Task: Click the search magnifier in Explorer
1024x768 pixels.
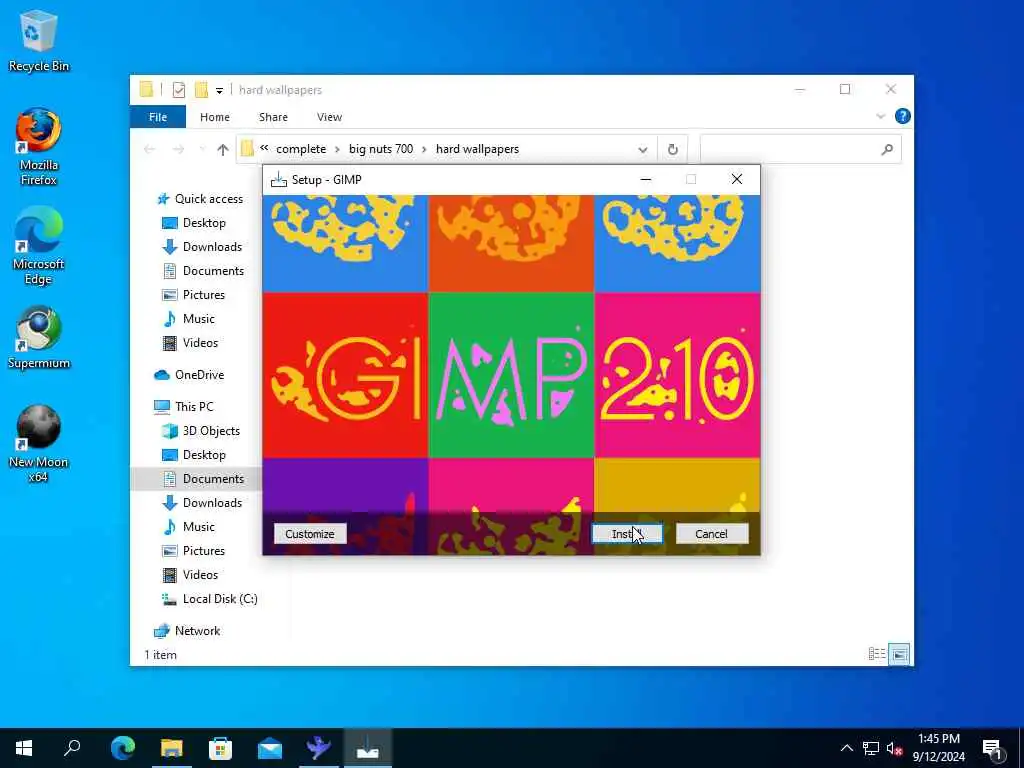Action: click(x=887, y=150)
